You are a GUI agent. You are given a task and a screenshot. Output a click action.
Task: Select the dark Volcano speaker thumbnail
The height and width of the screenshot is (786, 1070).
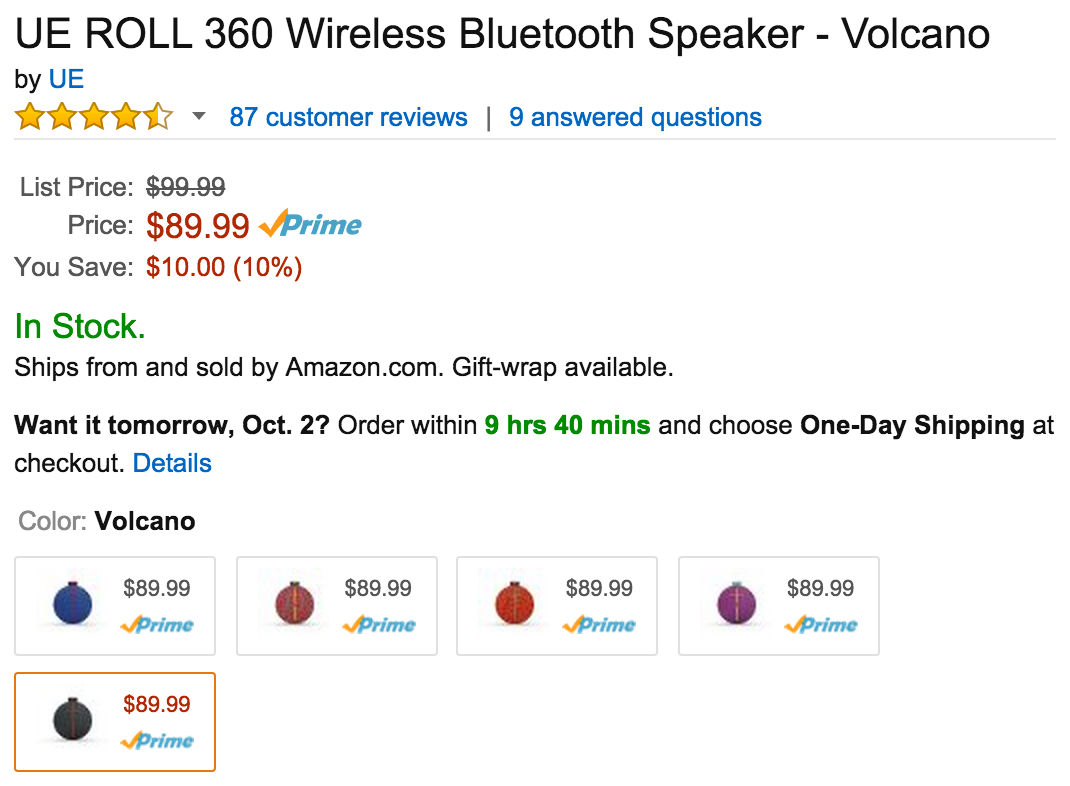[72, 720]
